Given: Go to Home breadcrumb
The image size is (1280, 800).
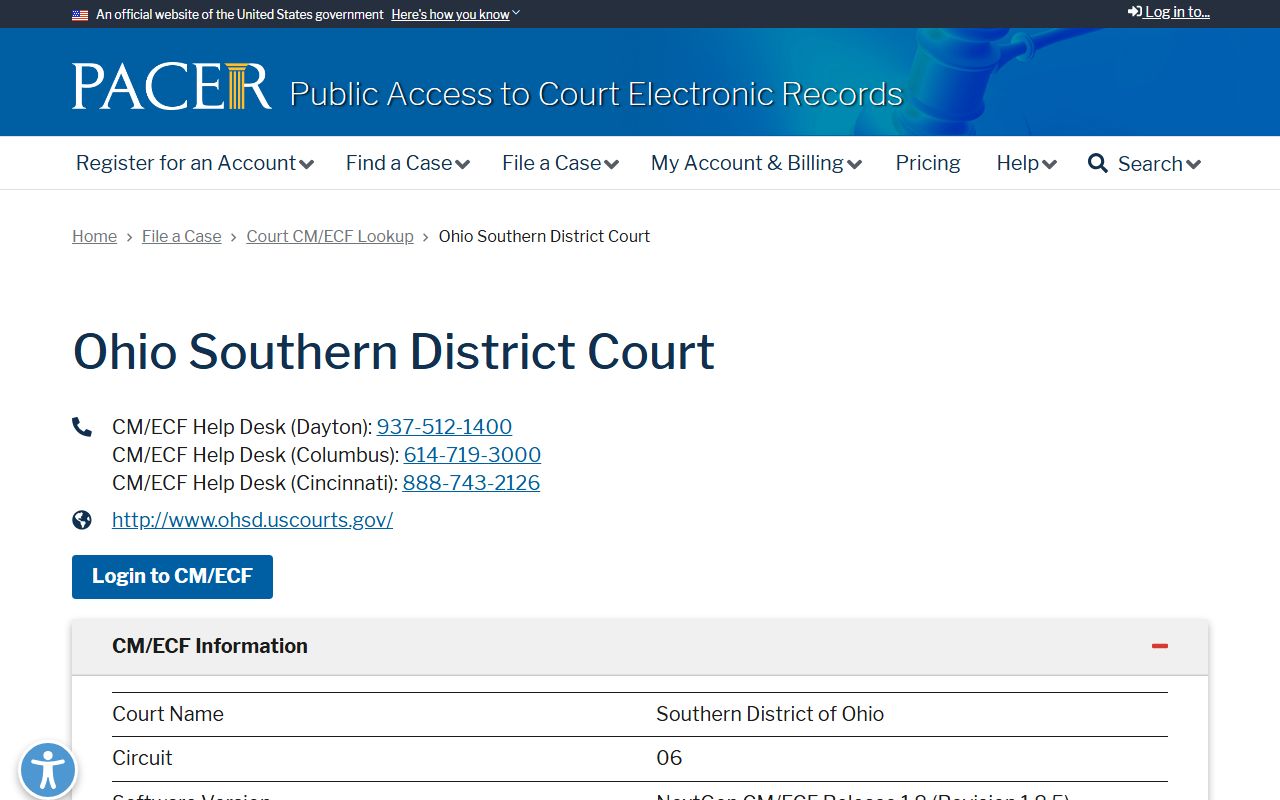Looking at the screenshot, I should (94, 236).
